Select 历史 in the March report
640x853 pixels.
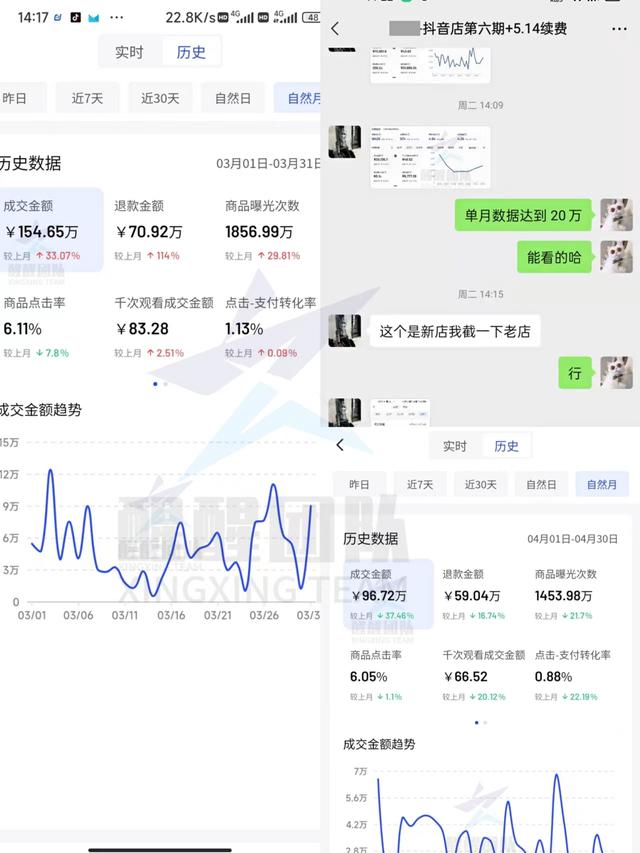pos(191,52)
